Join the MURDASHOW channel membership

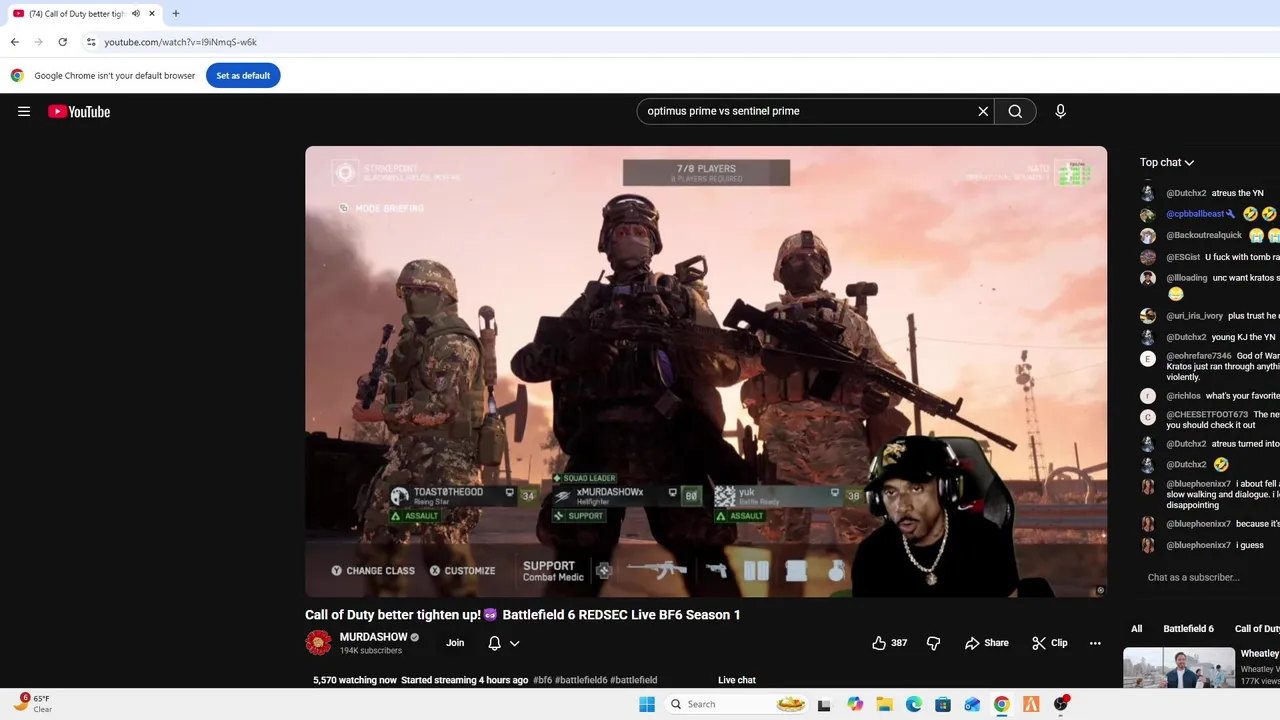[x=455, y=643]
